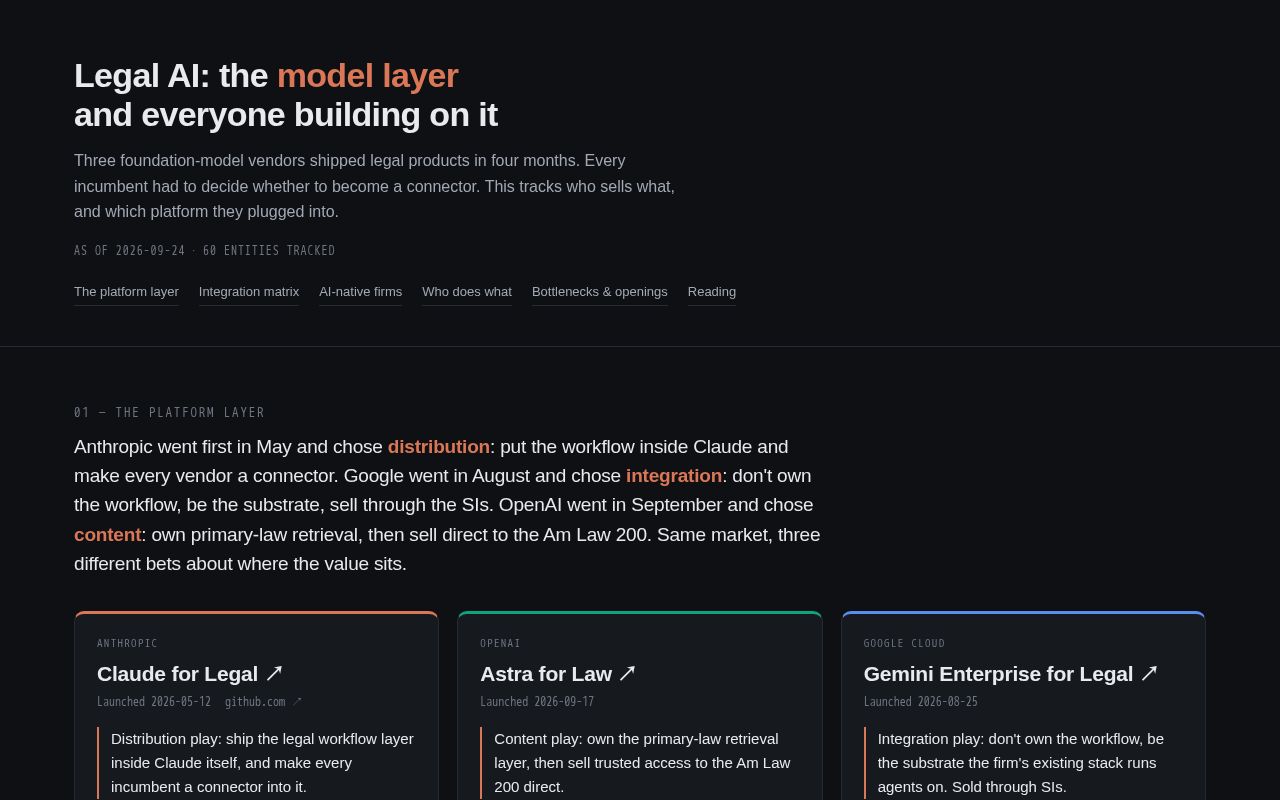Click the Integration play description quote
Viewport: 1280px width, 800px height.
[1021, 763]
